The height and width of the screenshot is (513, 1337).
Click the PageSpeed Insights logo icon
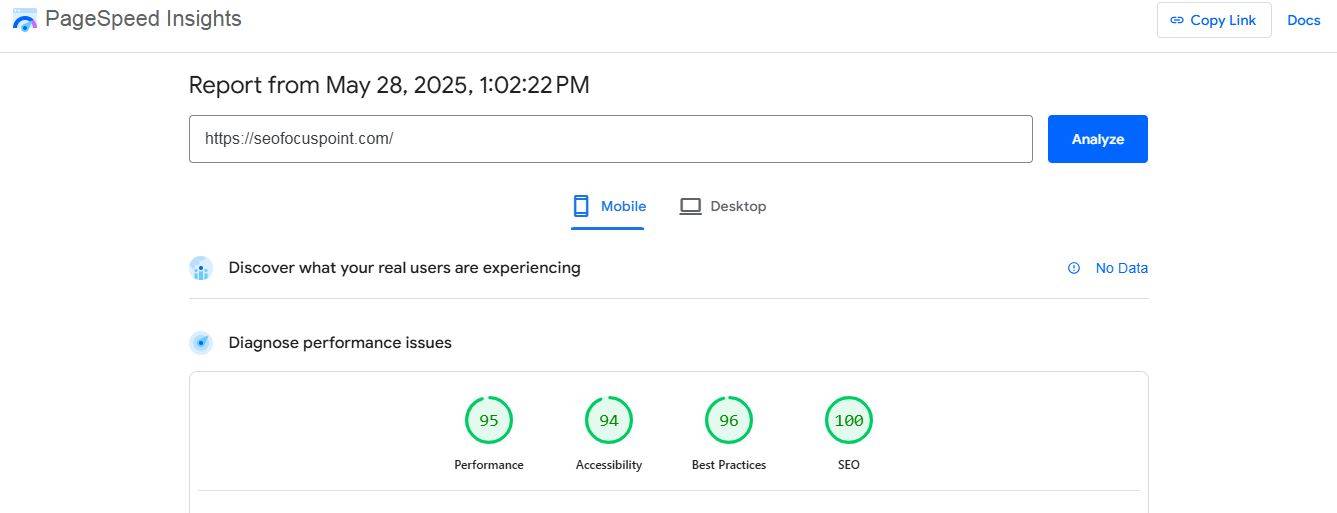pos(25,18)
